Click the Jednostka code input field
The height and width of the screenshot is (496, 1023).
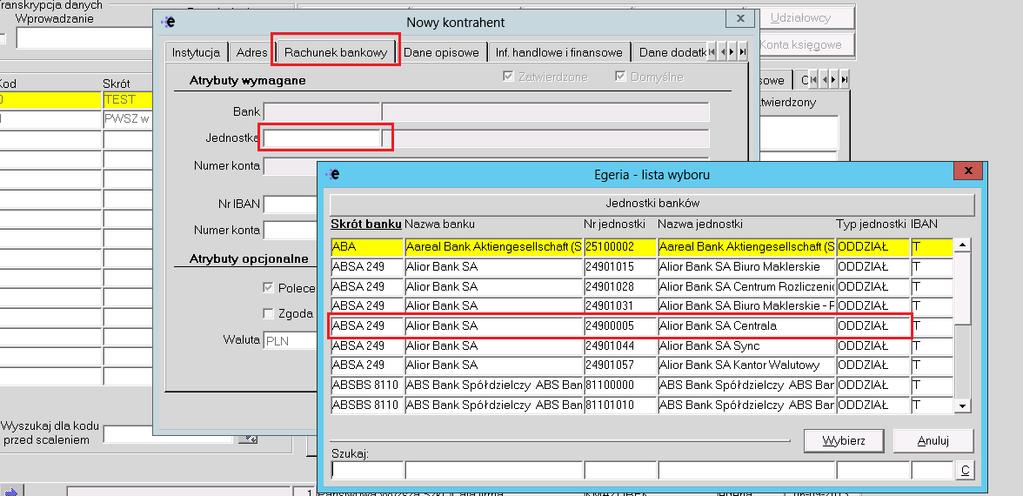(322, 138)
